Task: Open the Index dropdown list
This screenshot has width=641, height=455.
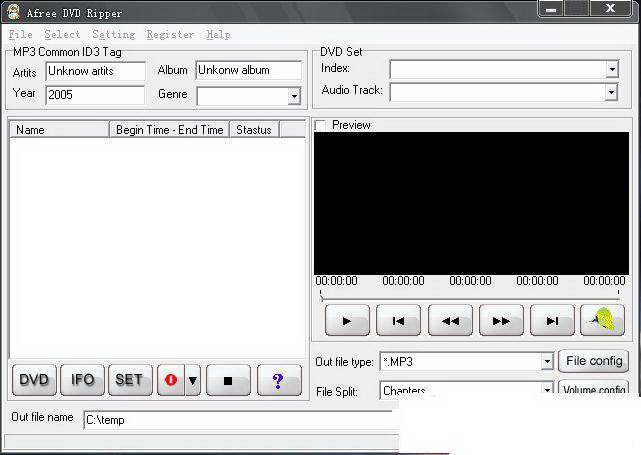Action: click(x=612, y=69)
